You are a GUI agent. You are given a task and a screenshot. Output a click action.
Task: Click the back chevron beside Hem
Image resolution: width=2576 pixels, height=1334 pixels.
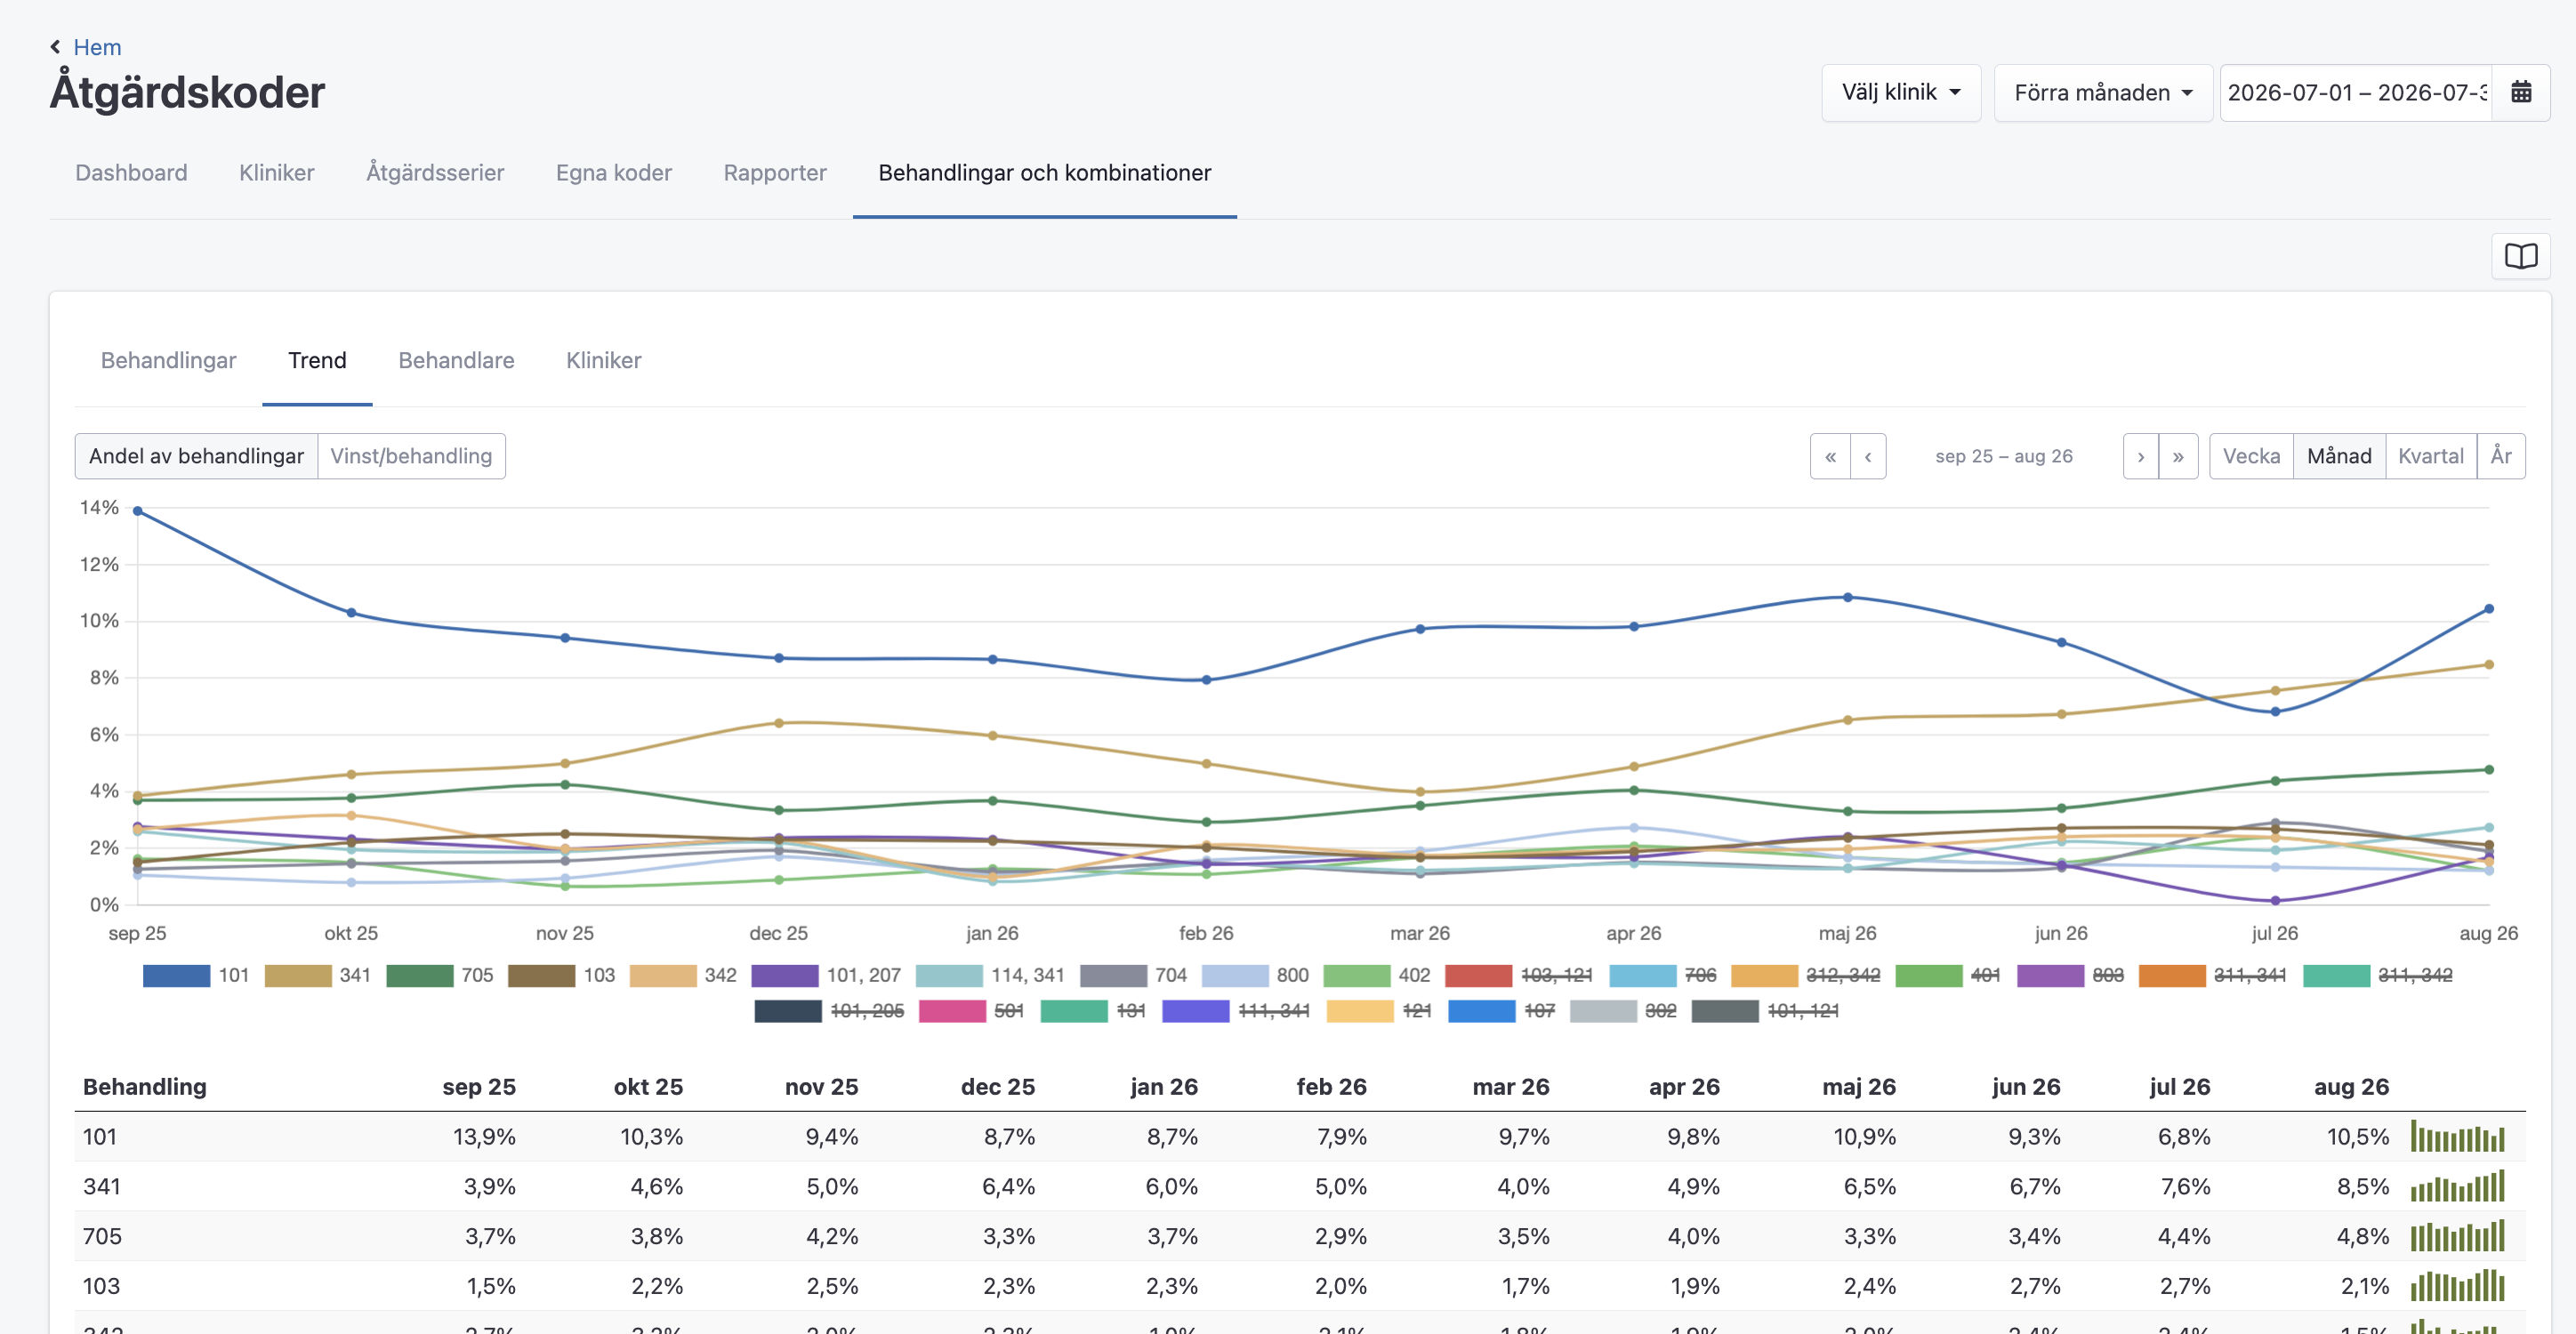(x=55, y=47)
